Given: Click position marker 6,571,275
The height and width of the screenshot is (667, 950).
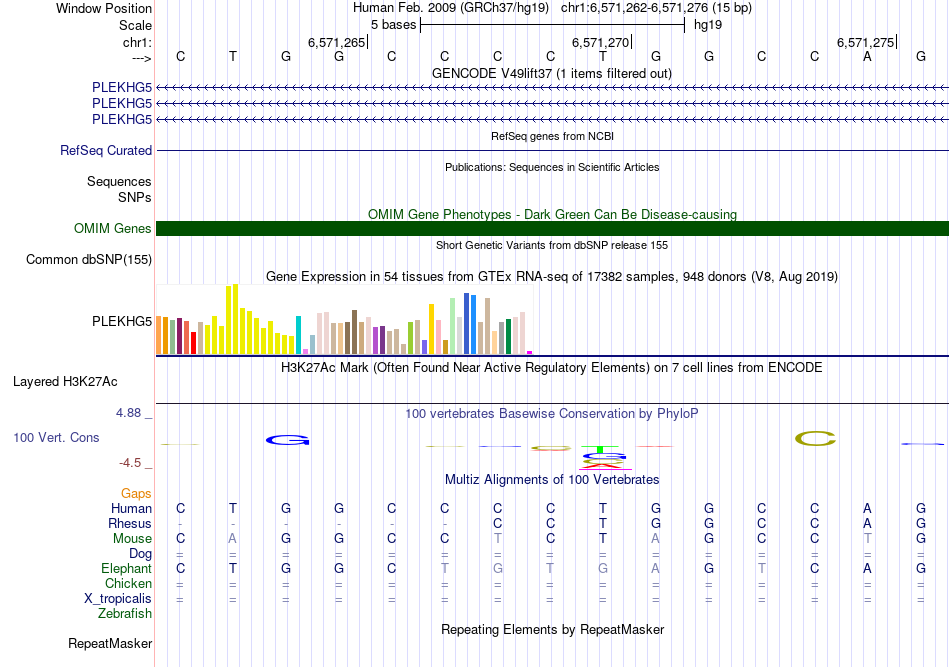Looking at the screenshot, I should (866, 42).
